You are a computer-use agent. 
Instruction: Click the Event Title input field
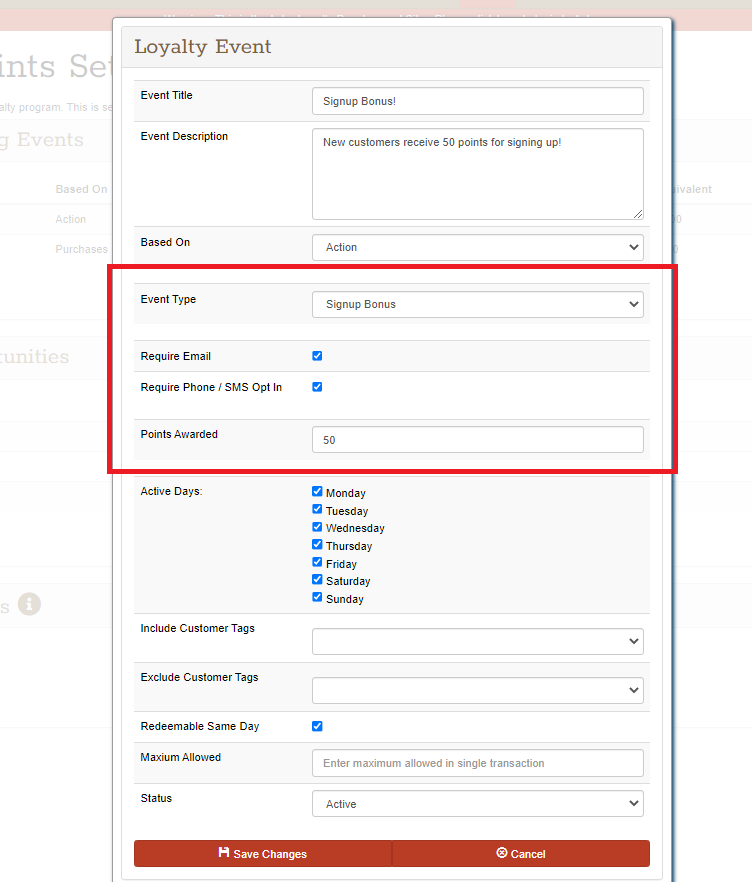[x=477, y=101]
